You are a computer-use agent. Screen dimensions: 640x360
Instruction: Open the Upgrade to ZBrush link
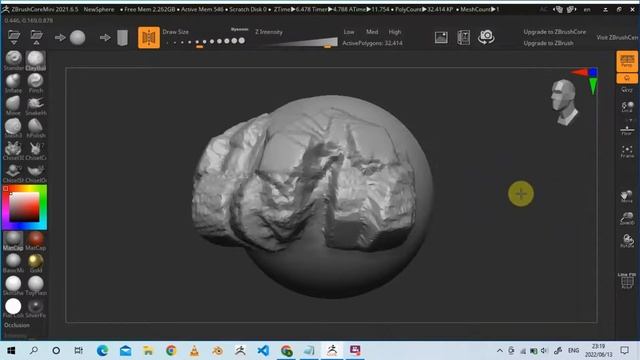tap(548, 43)
